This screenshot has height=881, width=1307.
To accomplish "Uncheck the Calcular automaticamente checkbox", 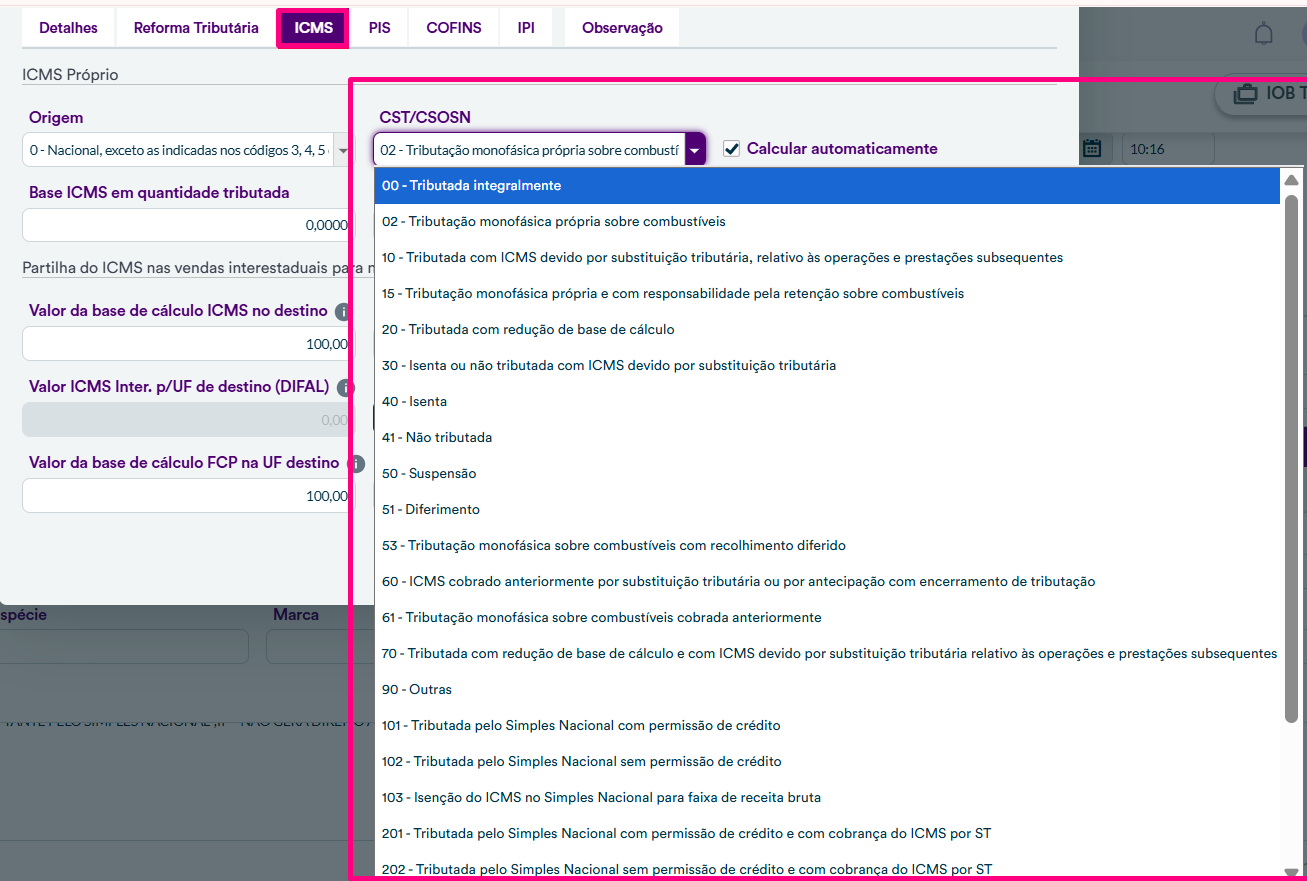I will click(731, 149).
